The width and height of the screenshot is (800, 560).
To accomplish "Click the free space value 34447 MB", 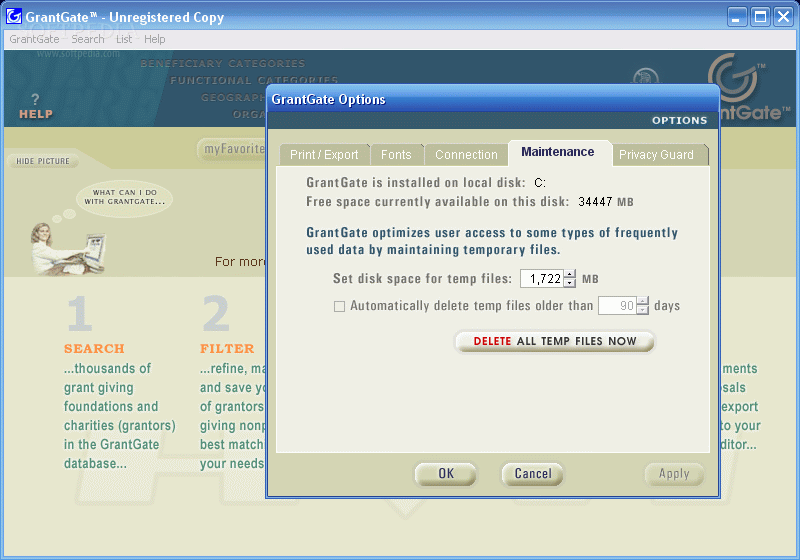I will 606,202.
